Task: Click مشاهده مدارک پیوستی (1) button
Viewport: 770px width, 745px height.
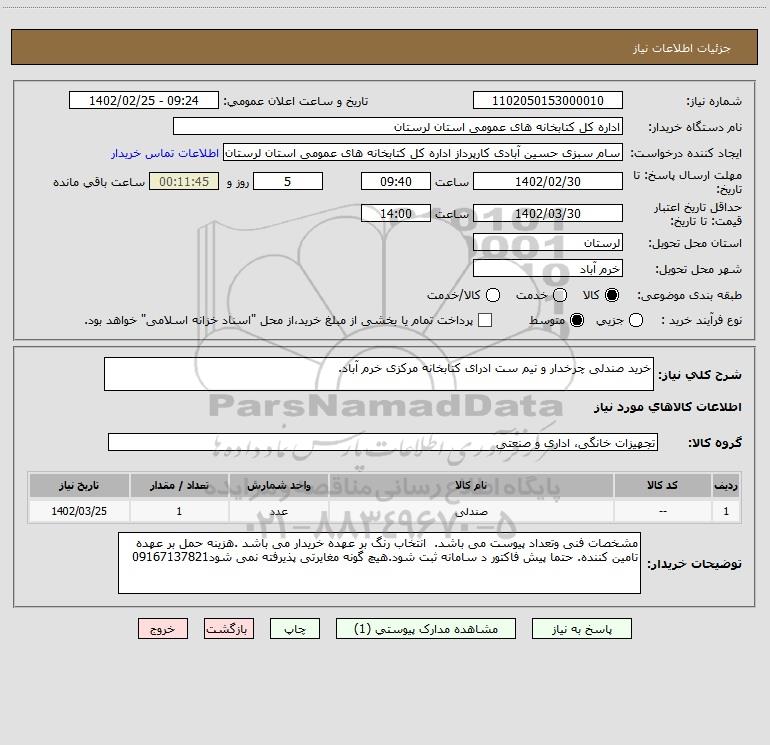Action: (x=426, y=629)
